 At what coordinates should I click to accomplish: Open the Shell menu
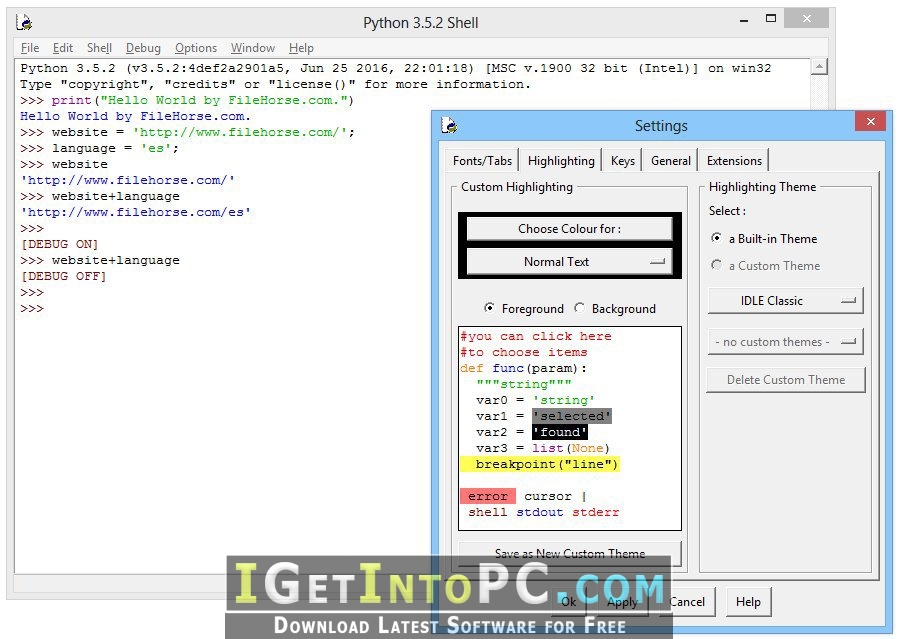point(99,48)
